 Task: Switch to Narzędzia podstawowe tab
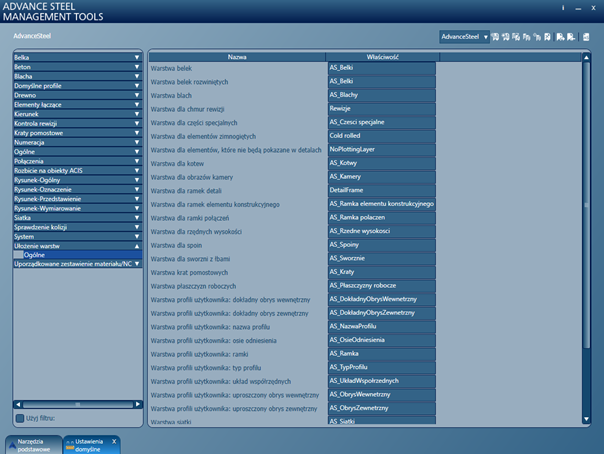(32, 444)
